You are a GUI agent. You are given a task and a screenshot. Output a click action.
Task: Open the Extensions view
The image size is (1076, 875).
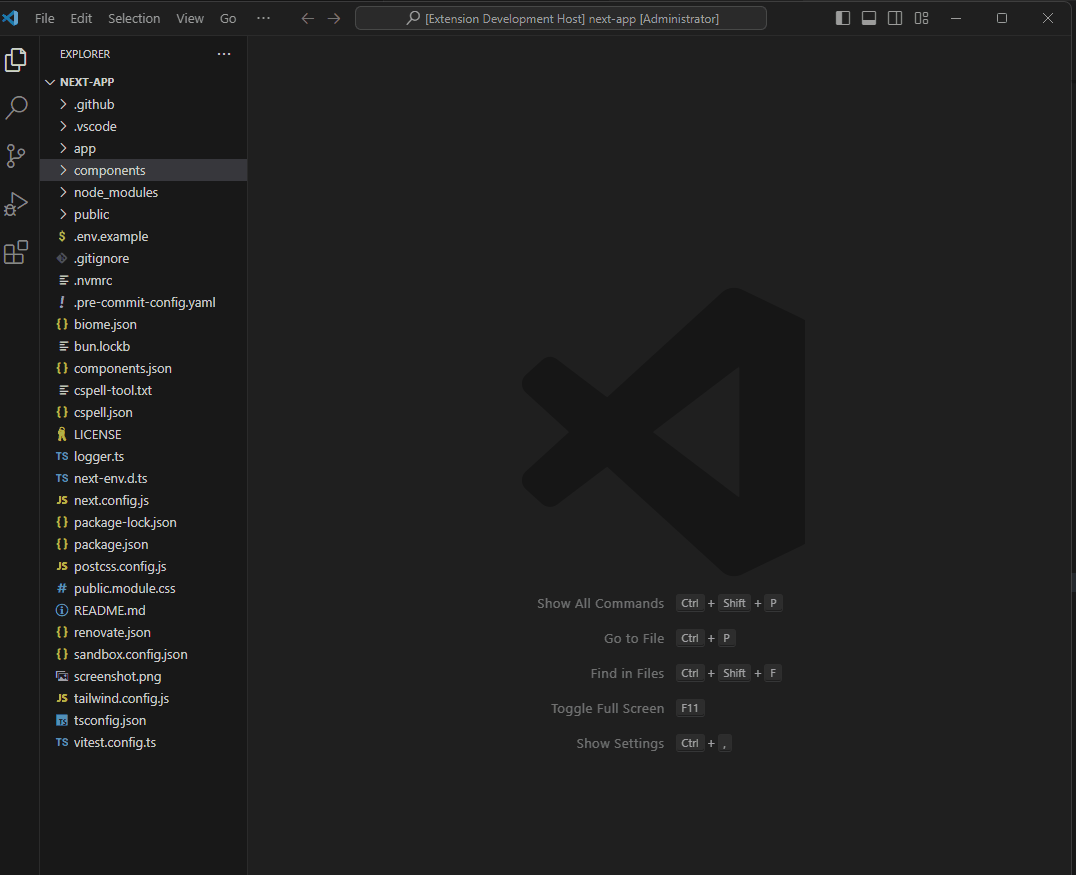16,252
